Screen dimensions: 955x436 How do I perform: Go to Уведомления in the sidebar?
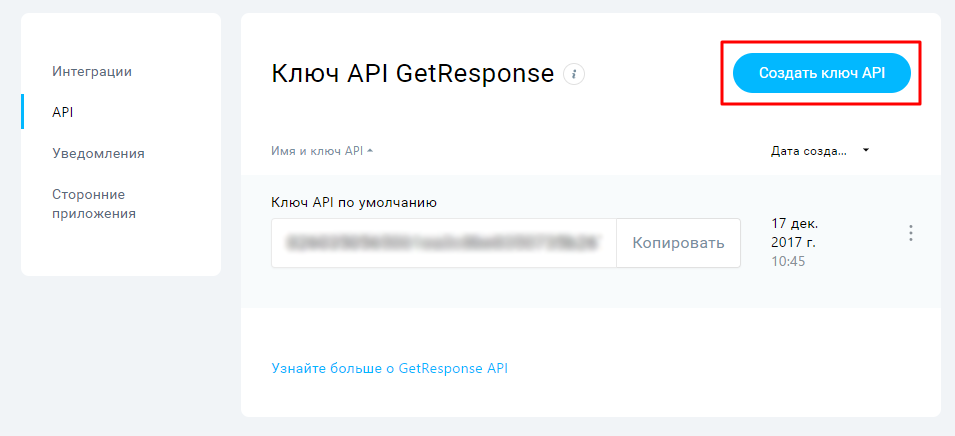point(98,153)
